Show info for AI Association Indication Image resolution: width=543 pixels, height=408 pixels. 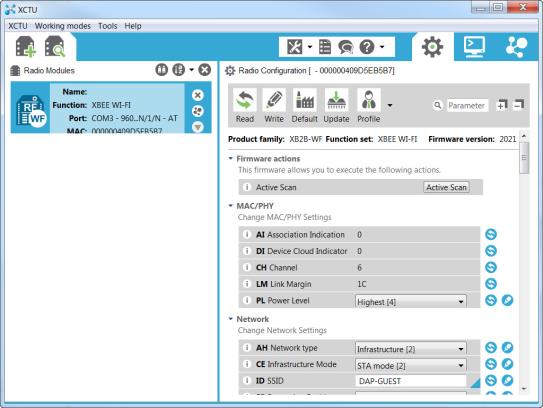[x=247, y=234]
